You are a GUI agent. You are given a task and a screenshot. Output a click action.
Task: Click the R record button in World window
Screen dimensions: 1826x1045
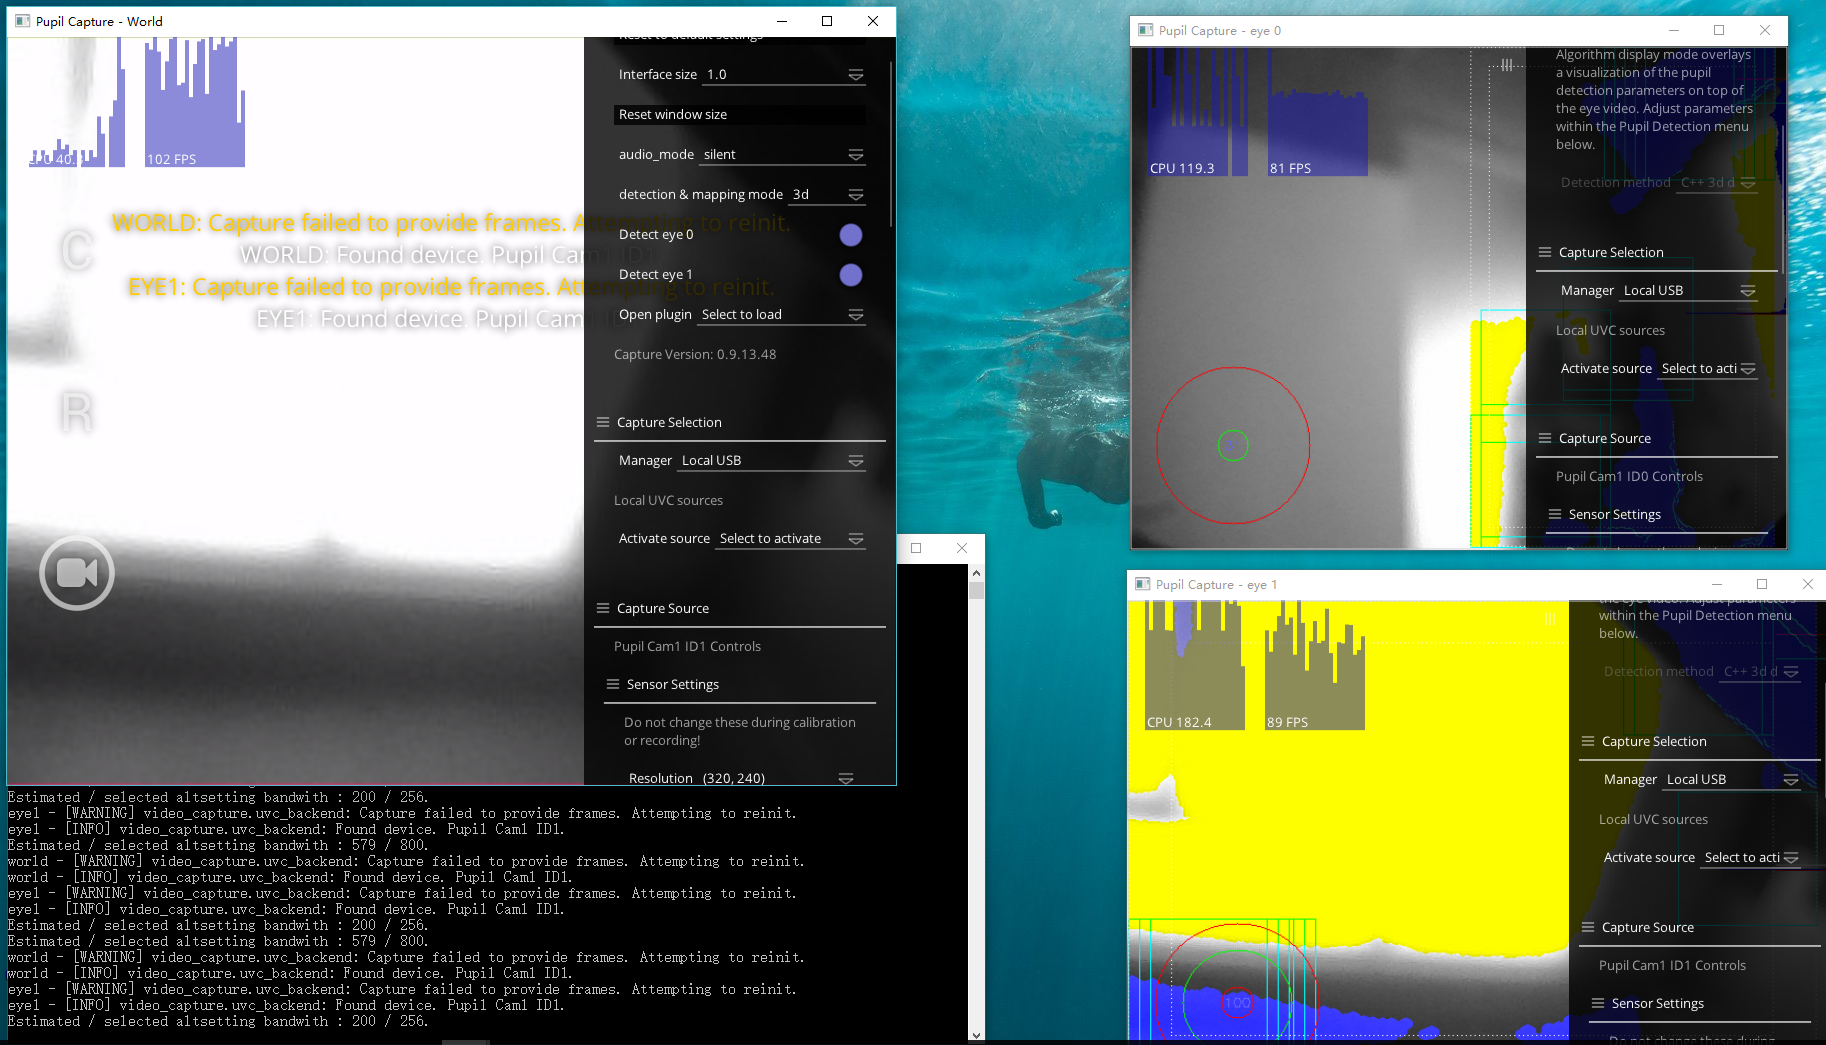click(x=77, y=411)
